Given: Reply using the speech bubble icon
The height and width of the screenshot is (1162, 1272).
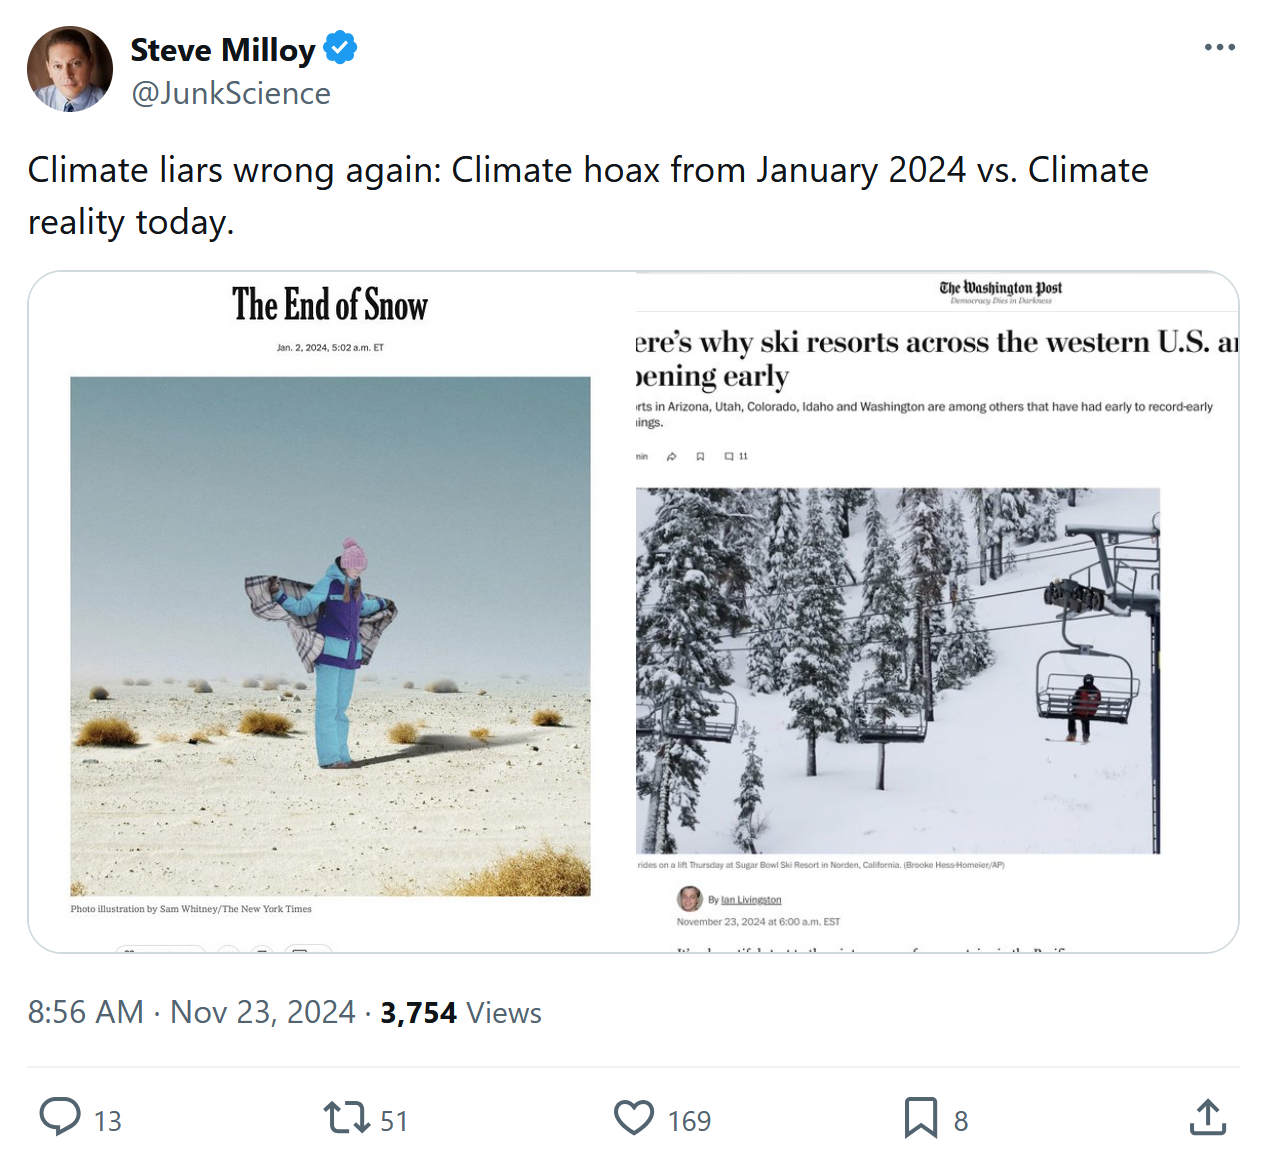Looking at the screenshot, I should point(60,1117).
